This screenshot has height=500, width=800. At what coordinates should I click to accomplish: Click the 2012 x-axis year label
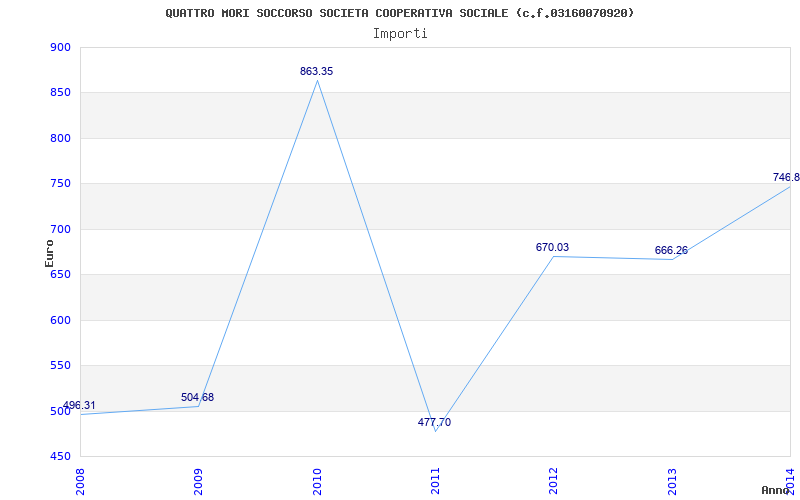[x=554, y=482]
